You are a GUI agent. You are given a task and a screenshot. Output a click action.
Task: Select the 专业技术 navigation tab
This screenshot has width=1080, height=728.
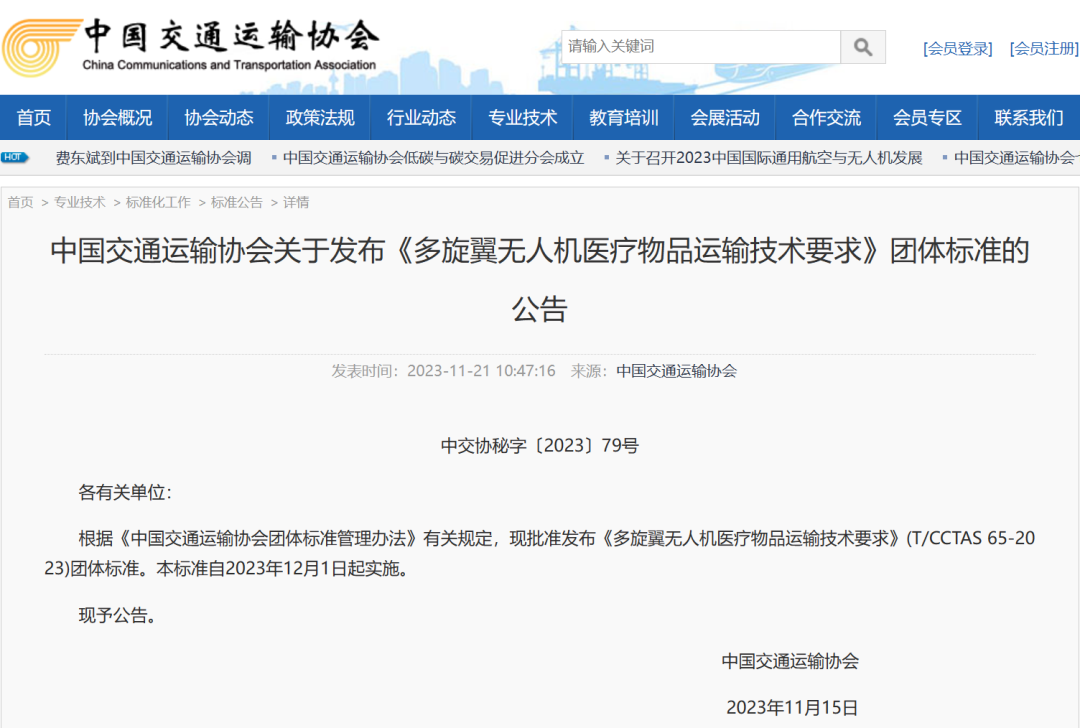522,117
